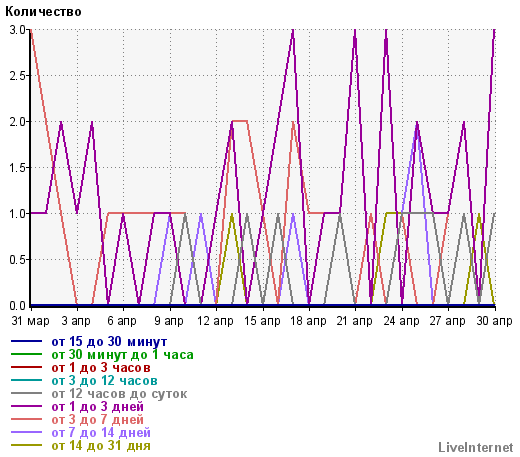
Task: Click the green legend line swatch
Action: (x=26, y=354)
